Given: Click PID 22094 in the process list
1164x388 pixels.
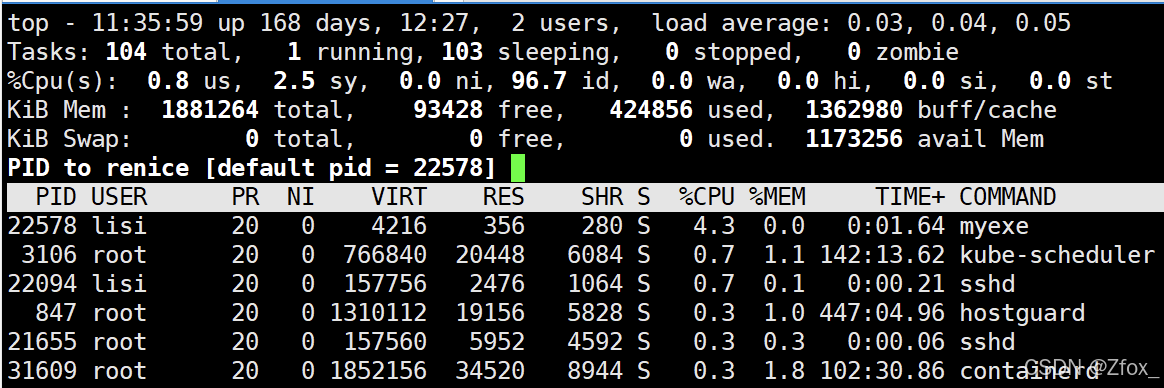Looking at the screenshot, I should tap(42, 283).
